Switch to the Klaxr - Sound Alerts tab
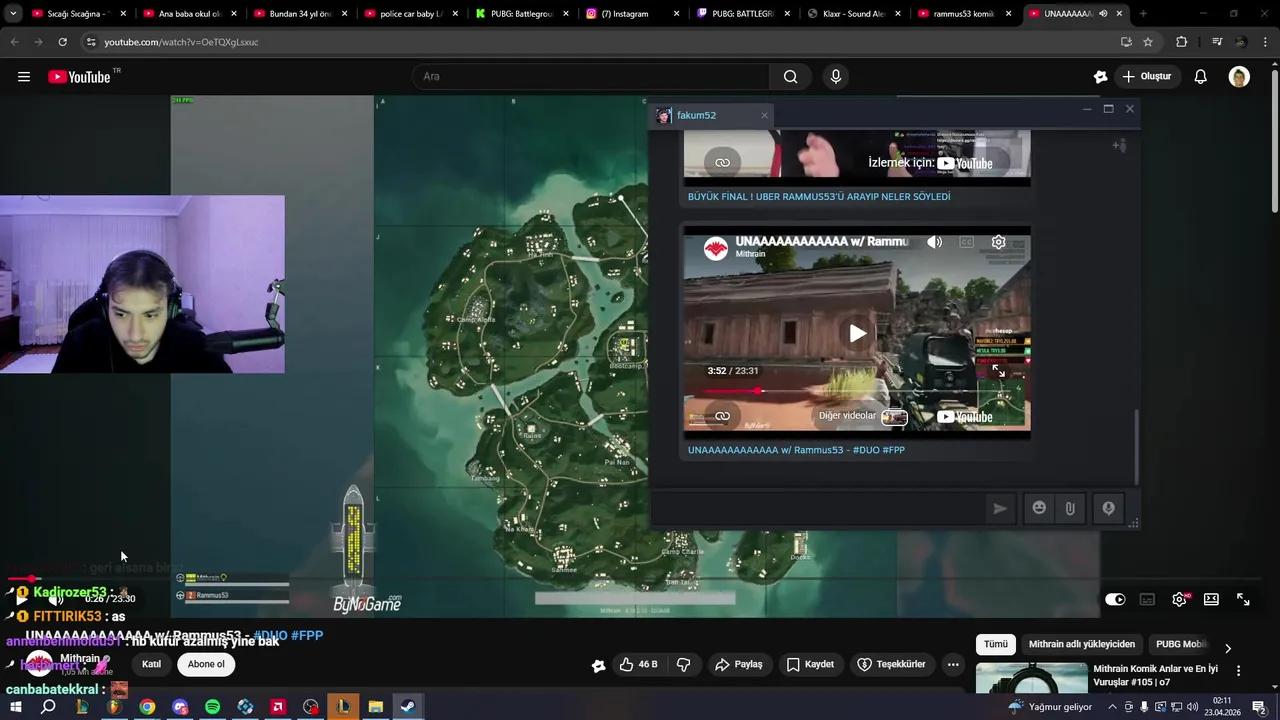This screenshot has height=720, width=1280. (853, 14)
